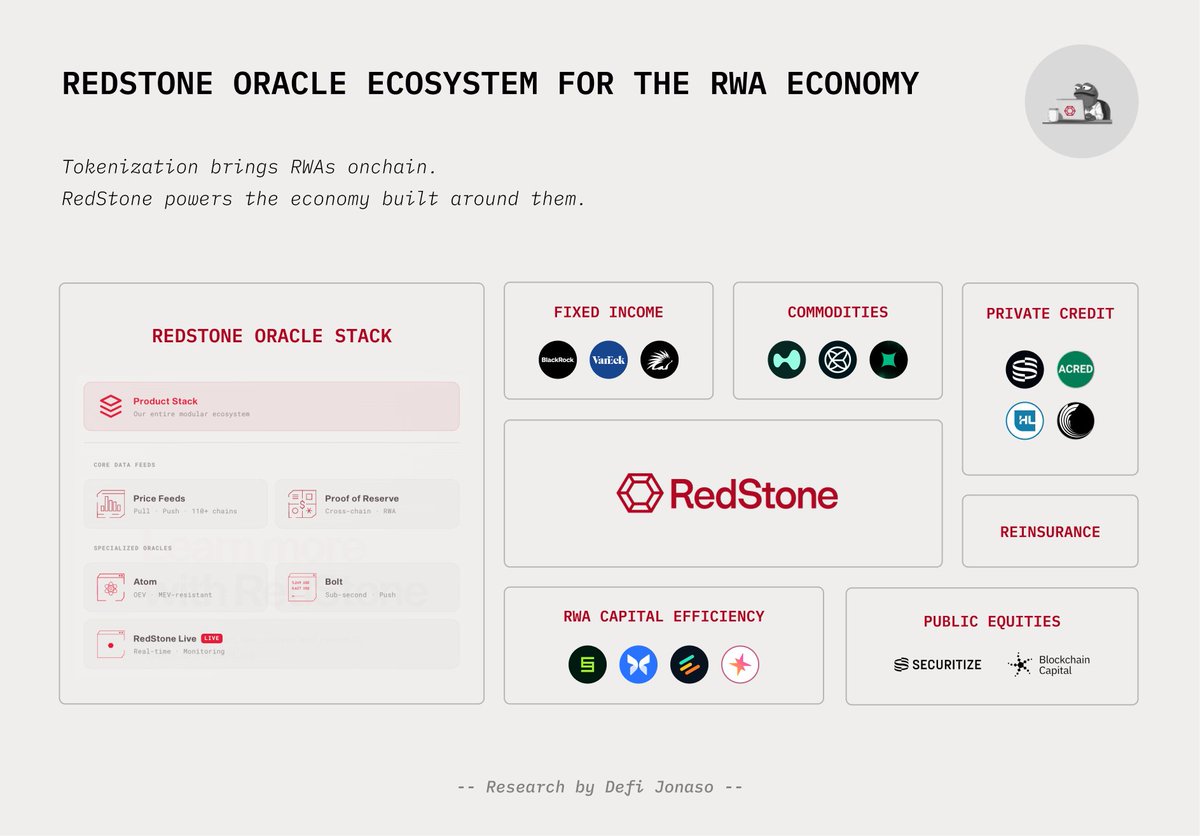The width and height of the screenshot is (1200, 836).
Task: Click 'RedStone powers the economy built around them.'
Action: (x=324, y=198)
